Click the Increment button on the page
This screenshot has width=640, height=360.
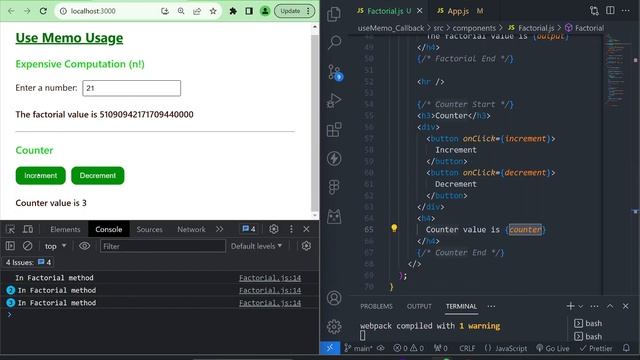pos(40,176)
